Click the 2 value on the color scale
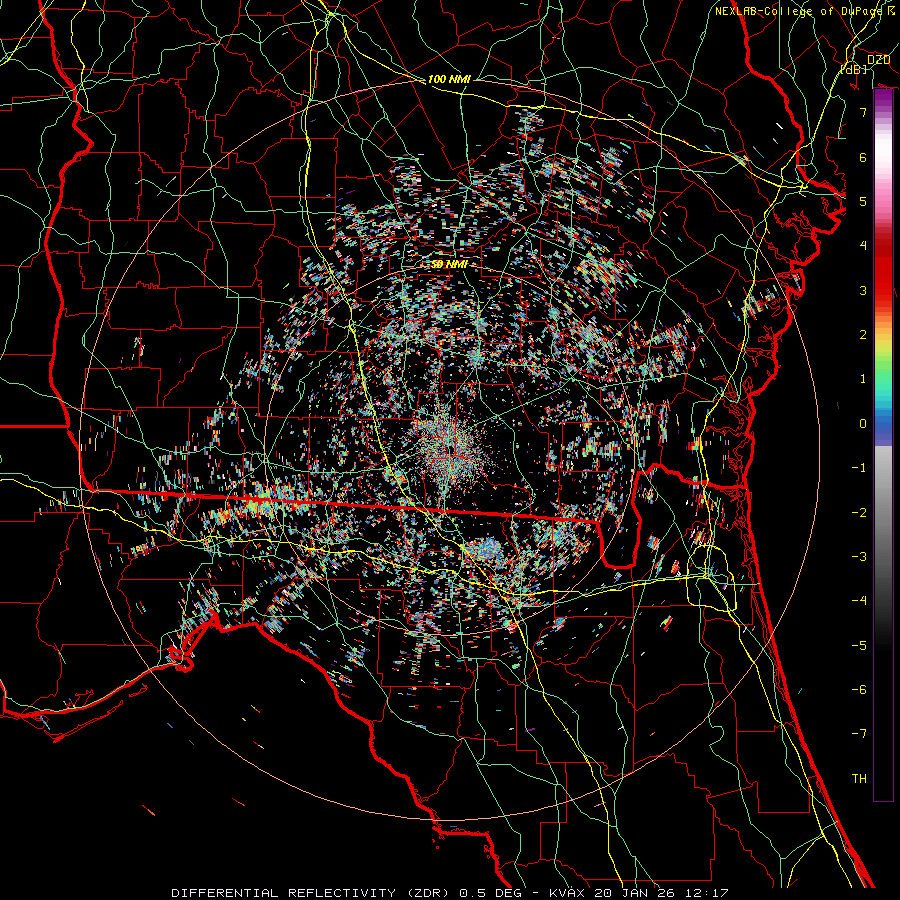 click(x=863, y=335)
